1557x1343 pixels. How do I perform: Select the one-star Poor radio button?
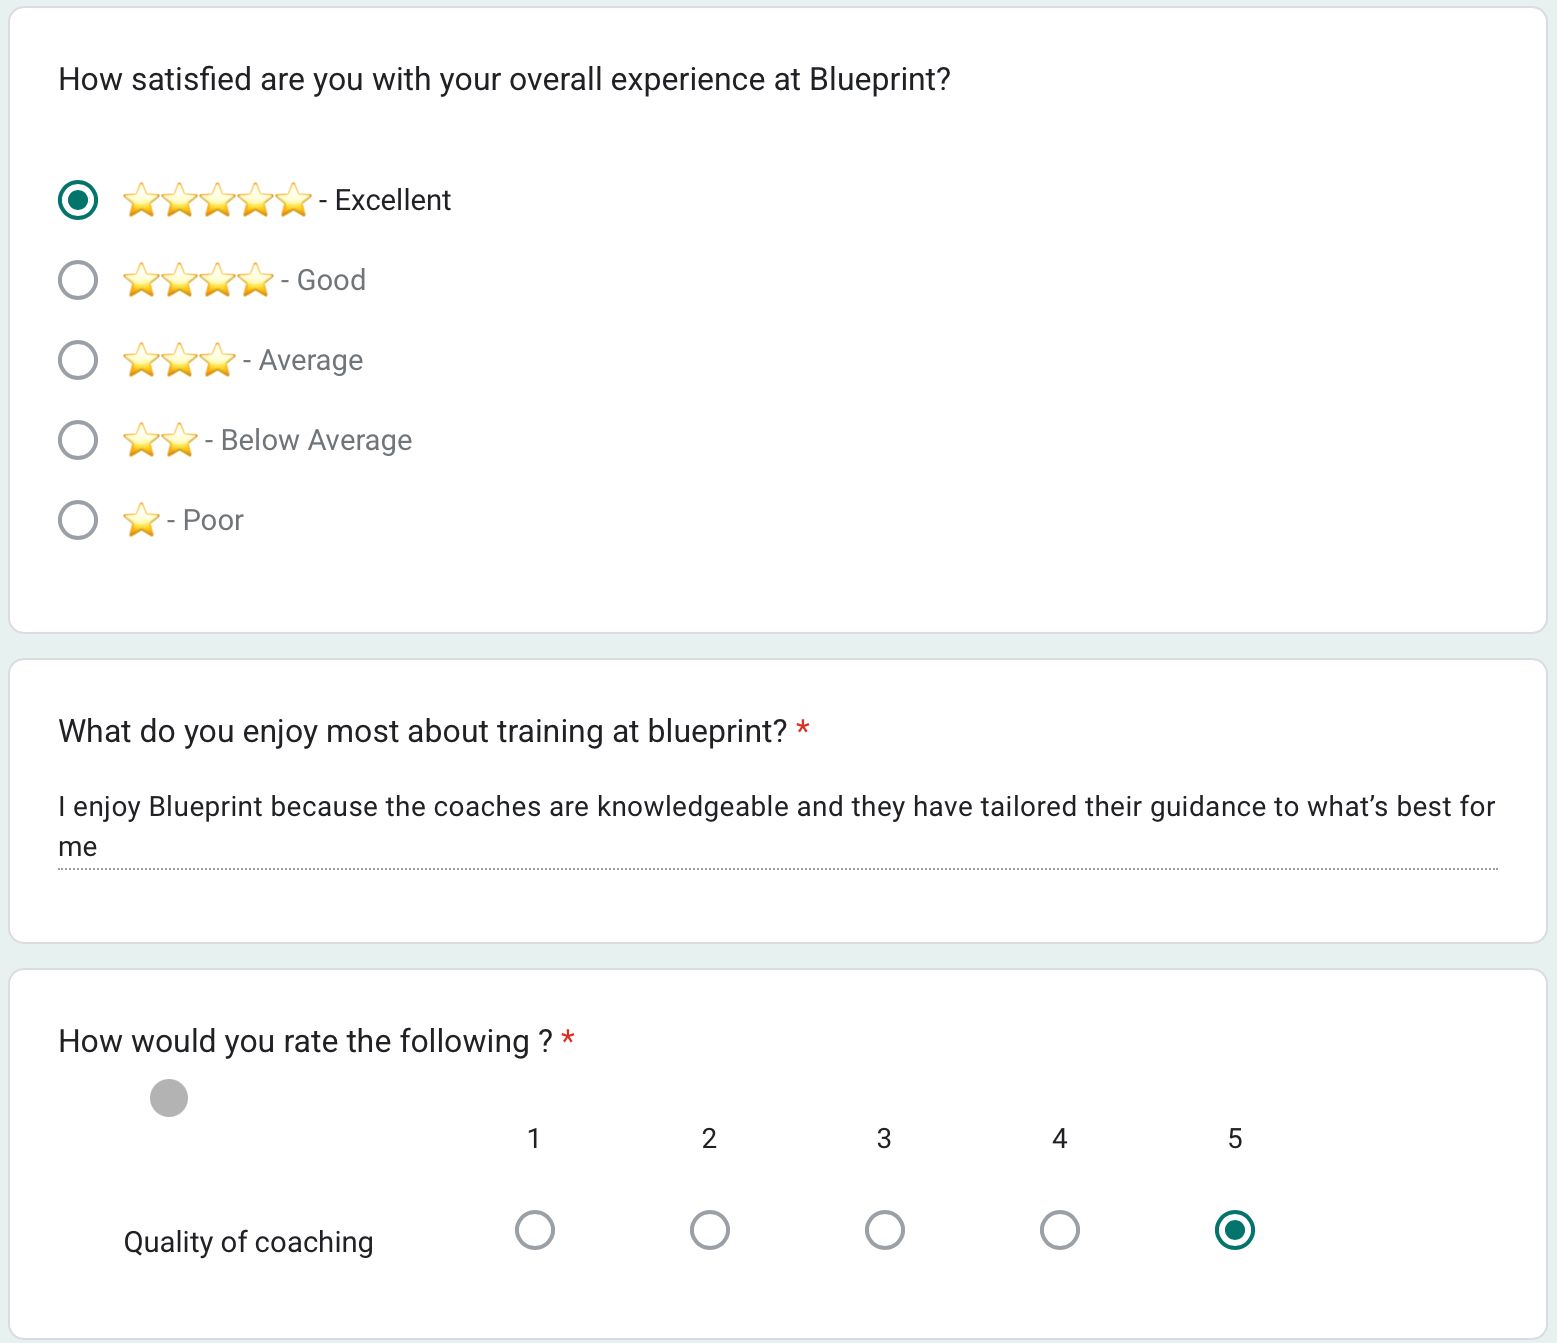pyautogui.click(x=78, y=520)
